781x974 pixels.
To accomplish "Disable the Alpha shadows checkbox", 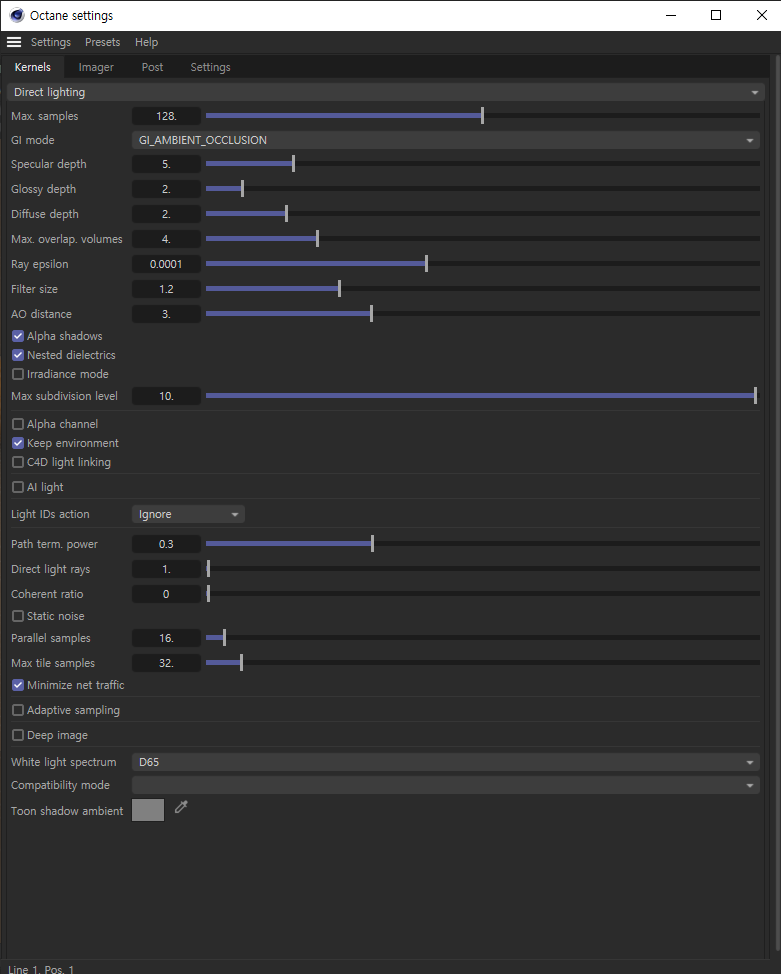I will click(18, 336).
